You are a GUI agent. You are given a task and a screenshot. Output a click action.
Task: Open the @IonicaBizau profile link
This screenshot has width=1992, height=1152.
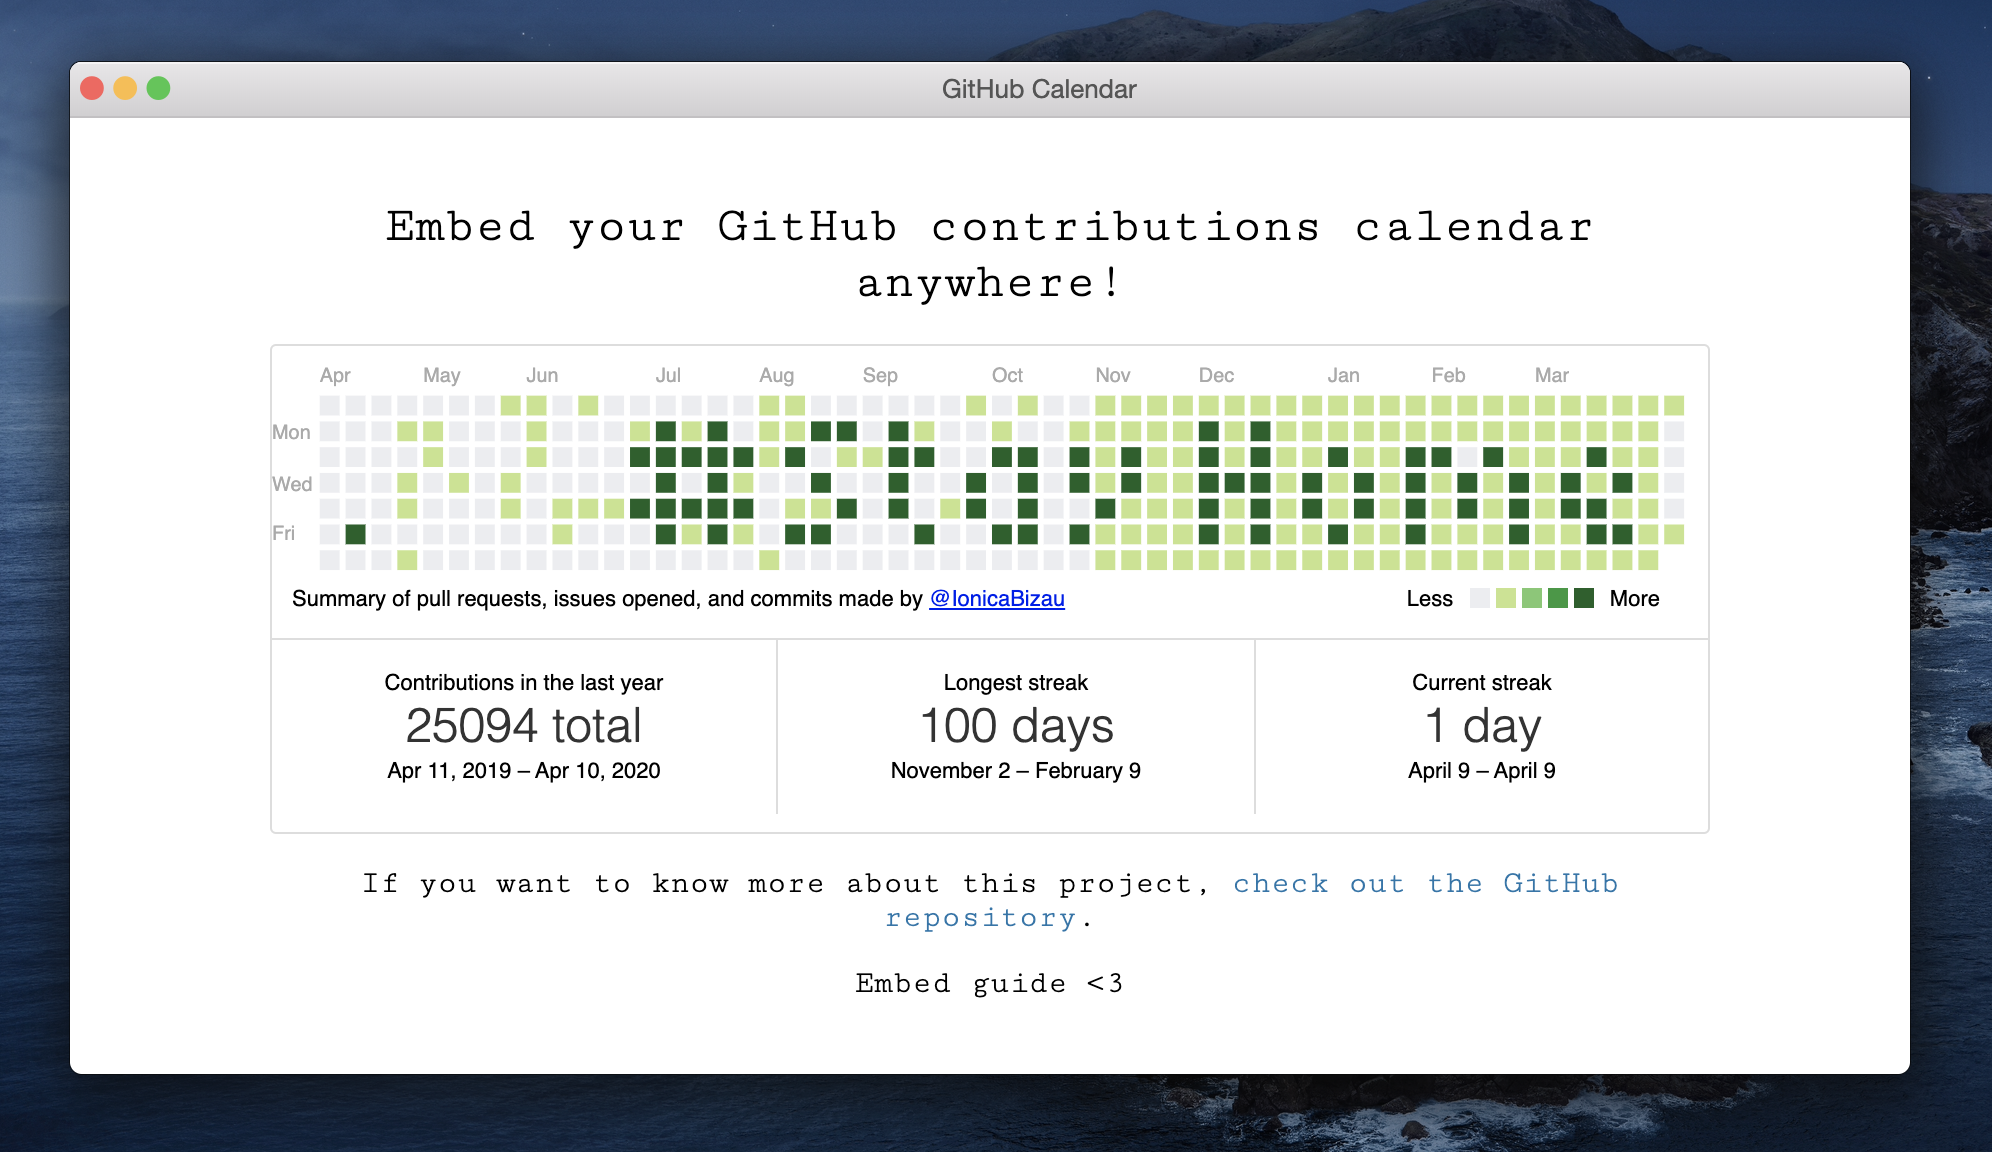(x=996, y=598)
